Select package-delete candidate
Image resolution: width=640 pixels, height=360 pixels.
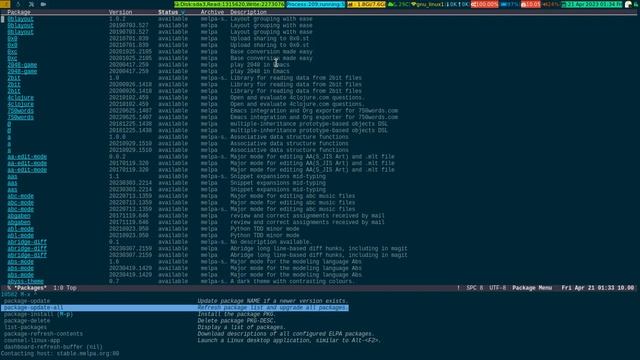[x=27, y=321]
